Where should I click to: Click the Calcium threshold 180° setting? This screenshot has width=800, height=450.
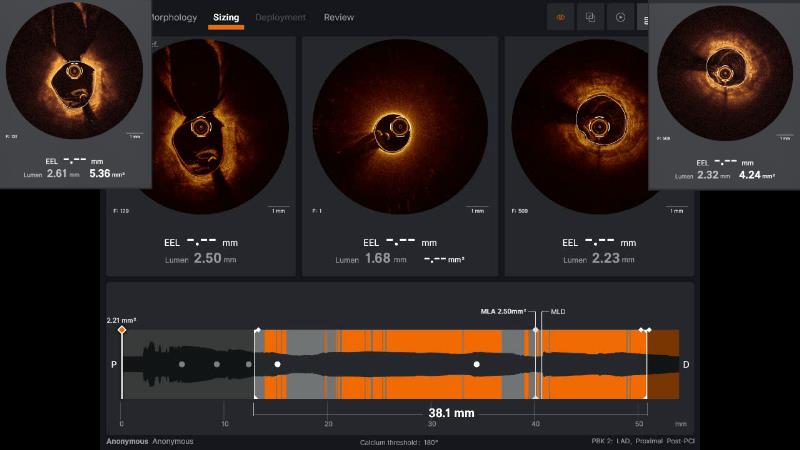point(399,442)
